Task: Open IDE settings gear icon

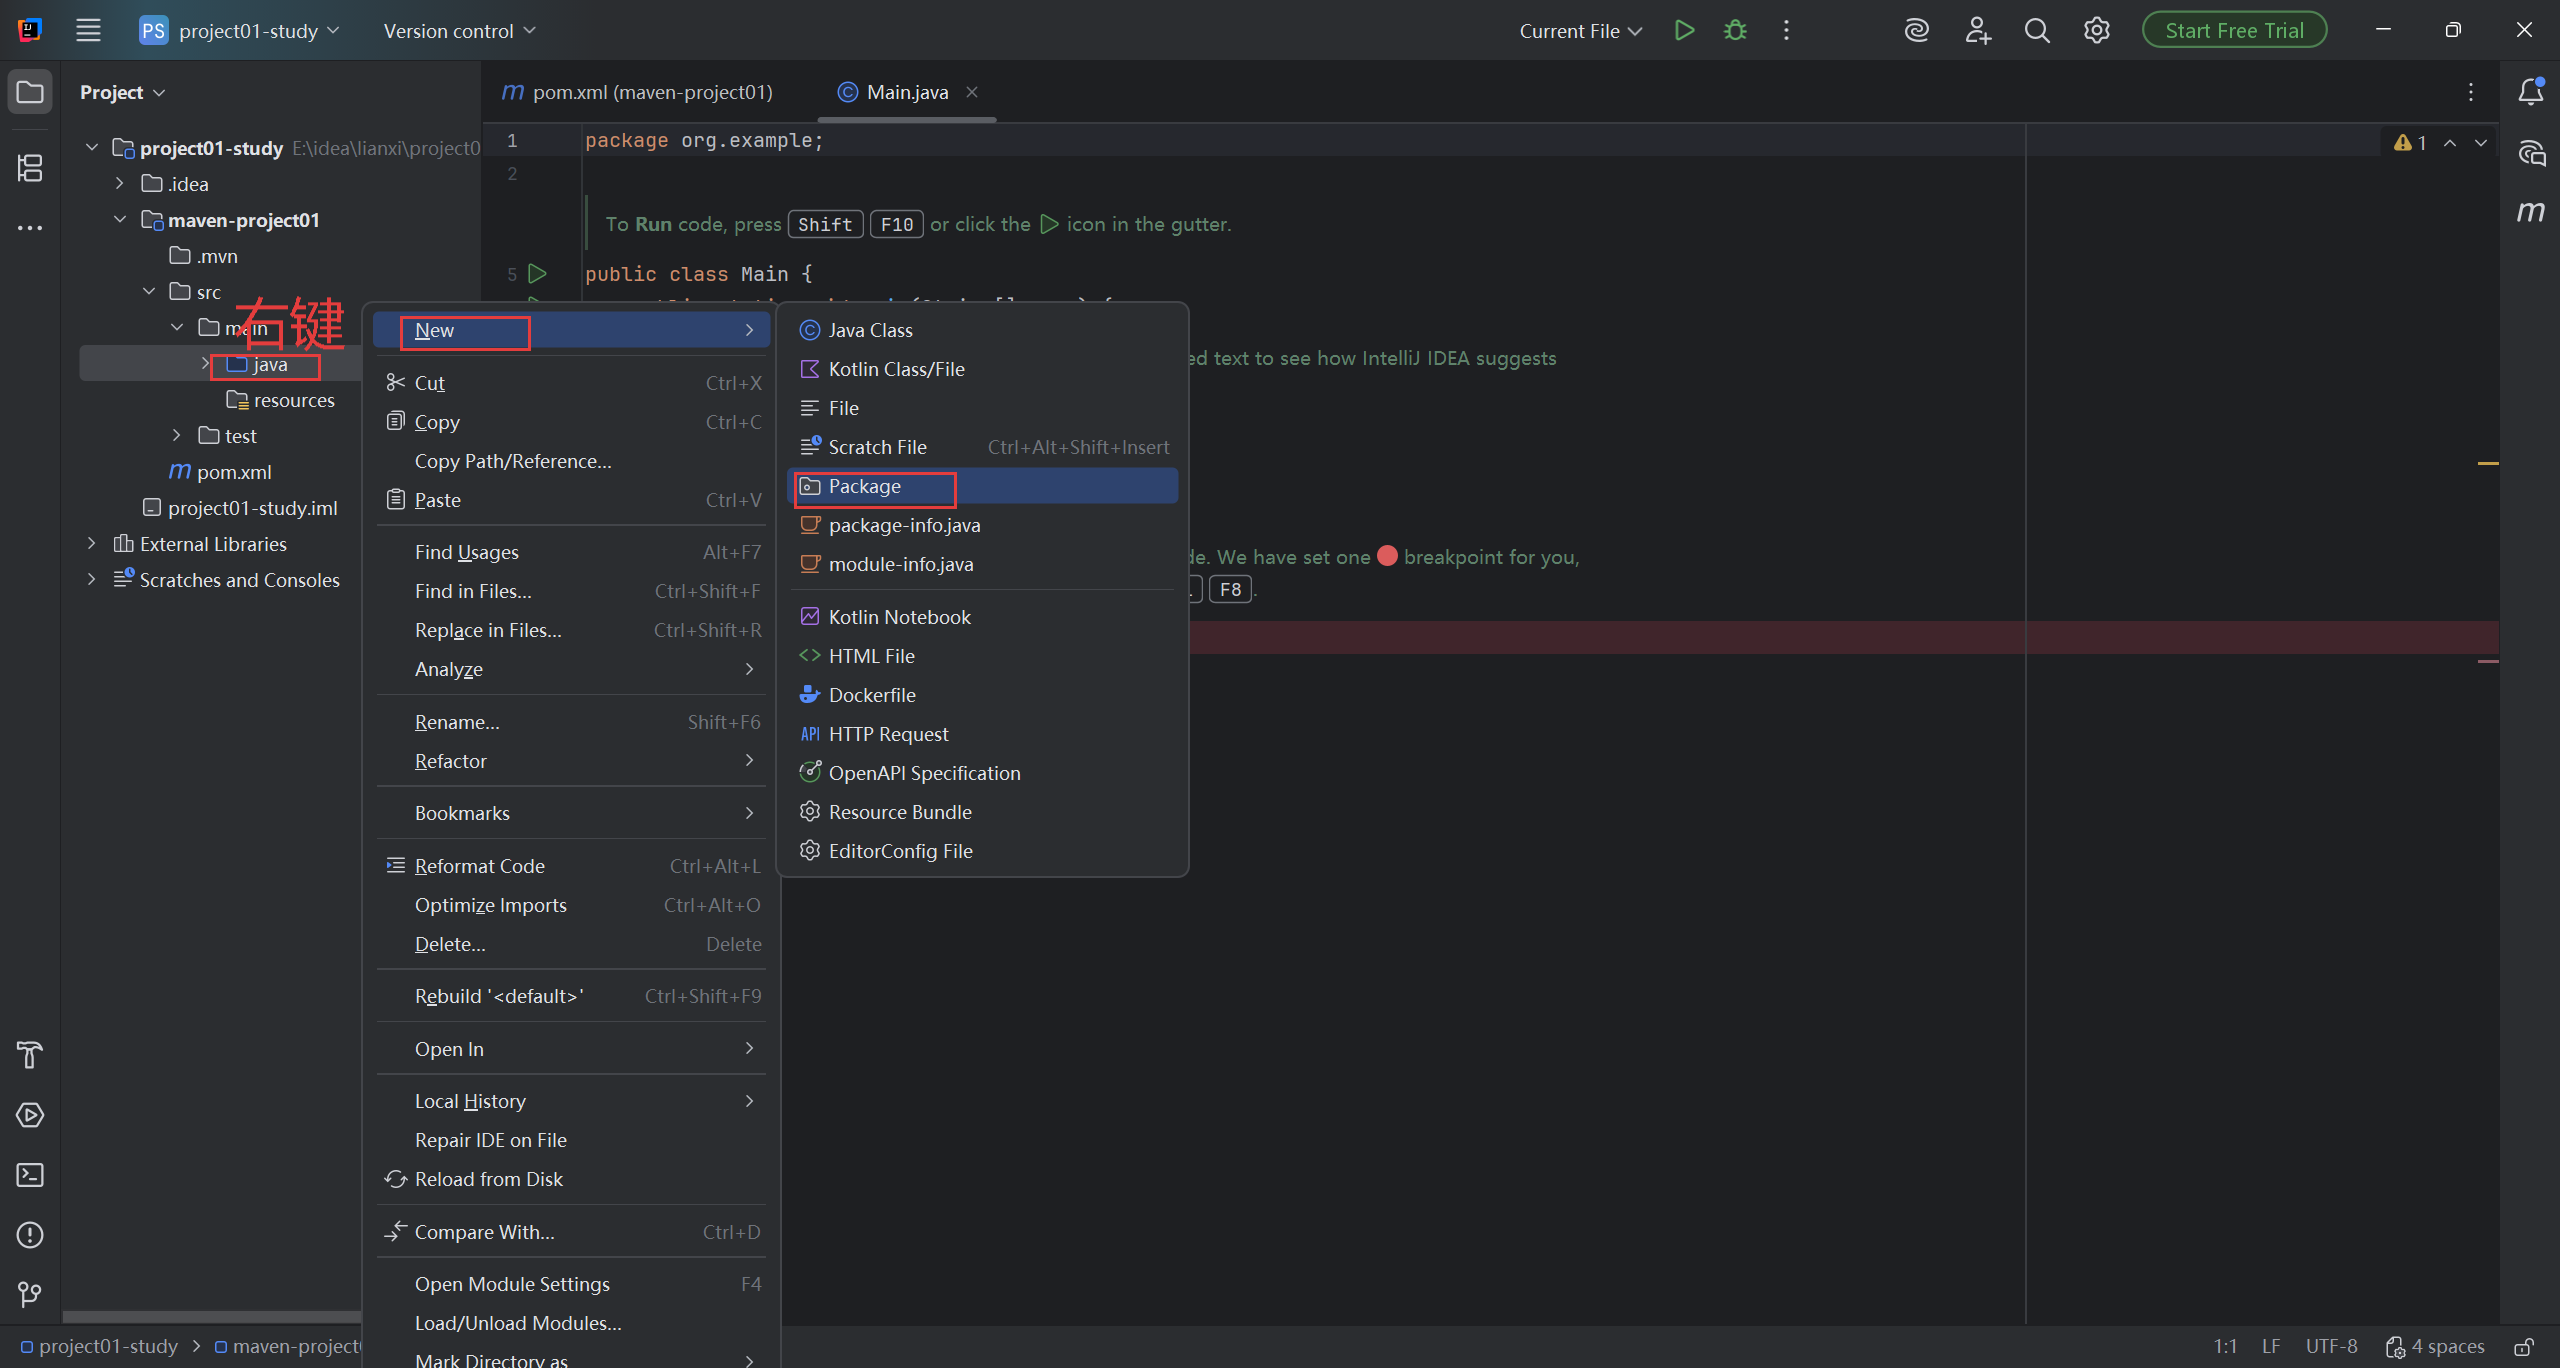Action: tap(2097, 31)
